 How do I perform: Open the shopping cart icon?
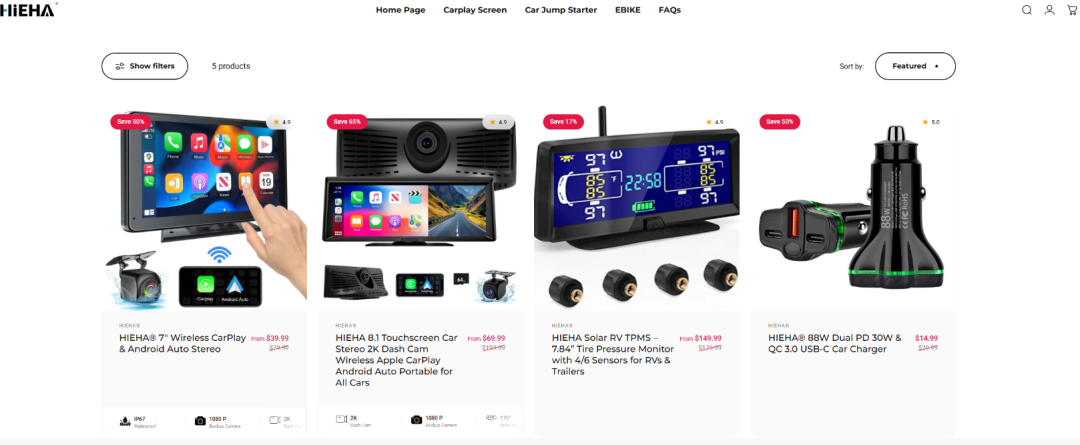point(1072,10)
